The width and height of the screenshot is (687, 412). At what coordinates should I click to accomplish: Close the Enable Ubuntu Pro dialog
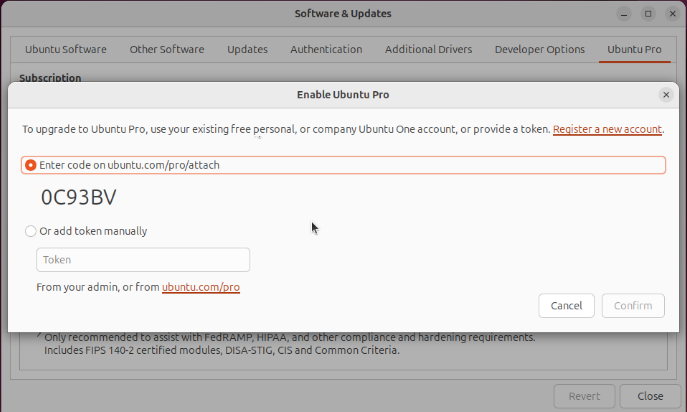click(x=666, y=95)
